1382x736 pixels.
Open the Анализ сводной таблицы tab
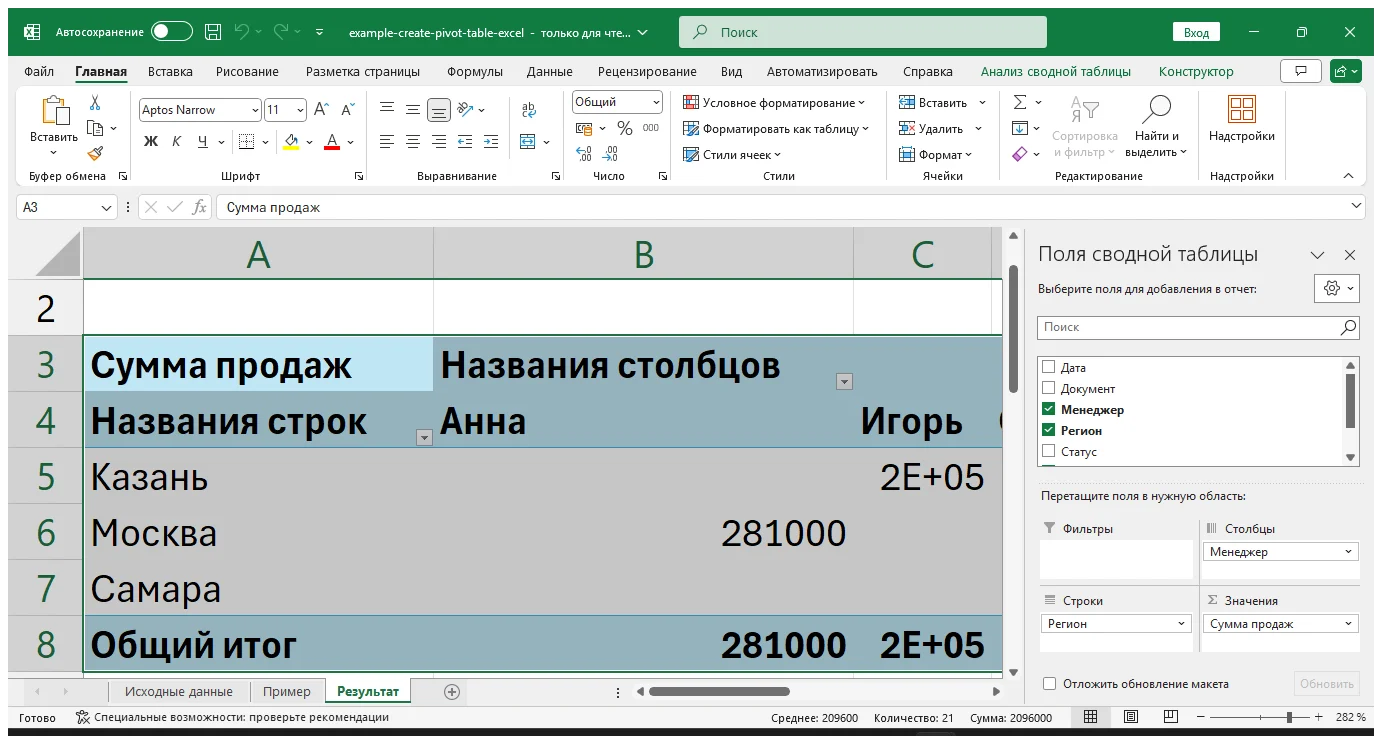coord(1056,71)
